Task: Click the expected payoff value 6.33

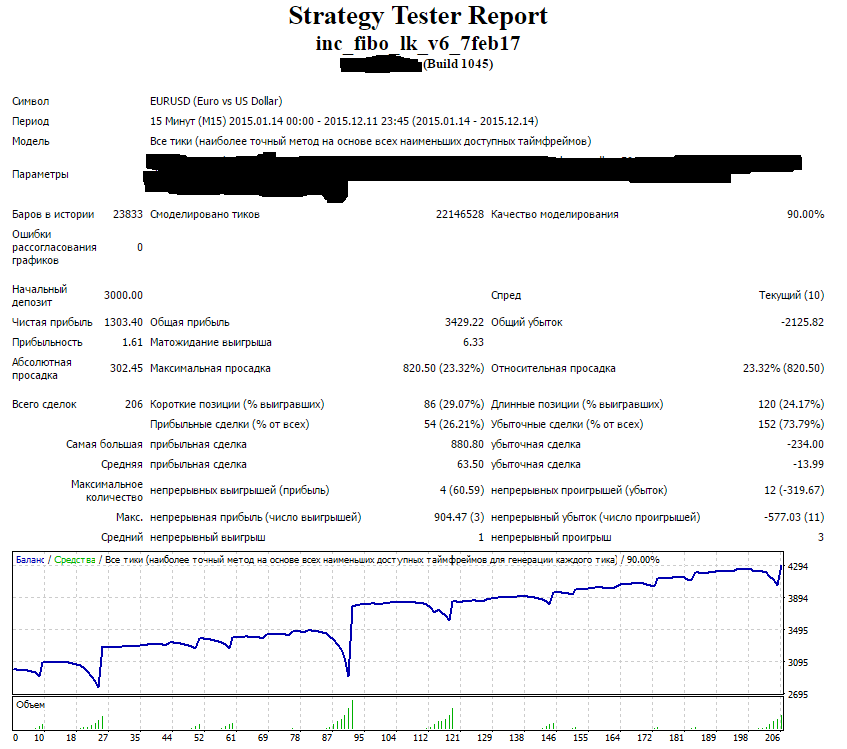Action: (x=473, y=342)
